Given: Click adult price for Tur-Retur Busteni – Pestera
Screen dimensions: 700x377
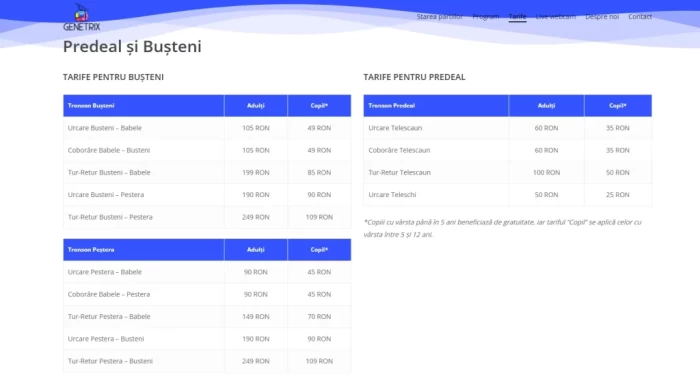Looking at the screenshot, I should (x=256, y=217).
